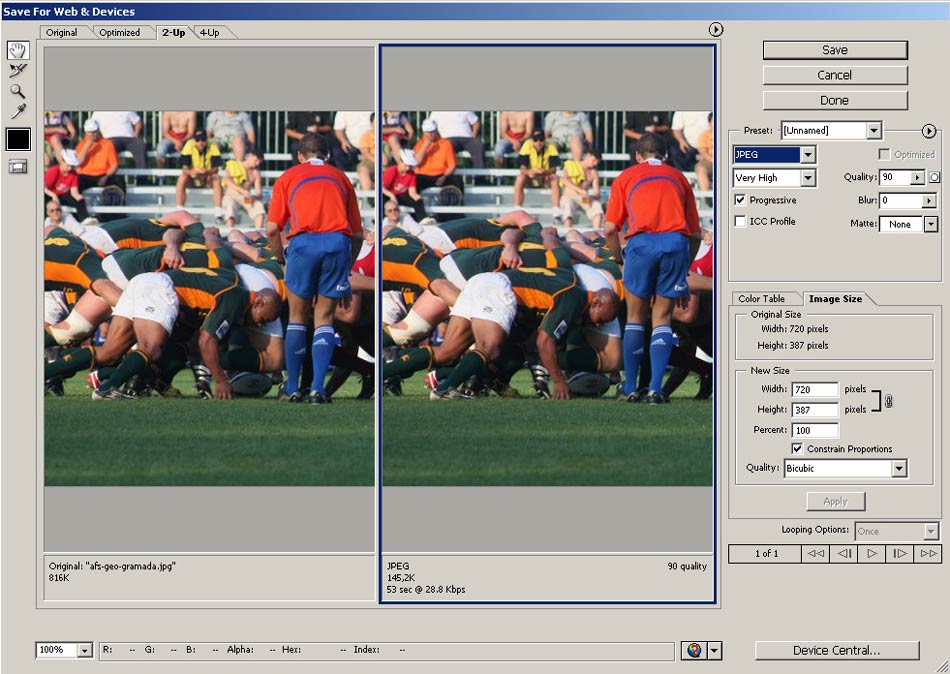This screenshot has height=674, width=950.
Task: Select the Hand tool
Action: point(18,50)
